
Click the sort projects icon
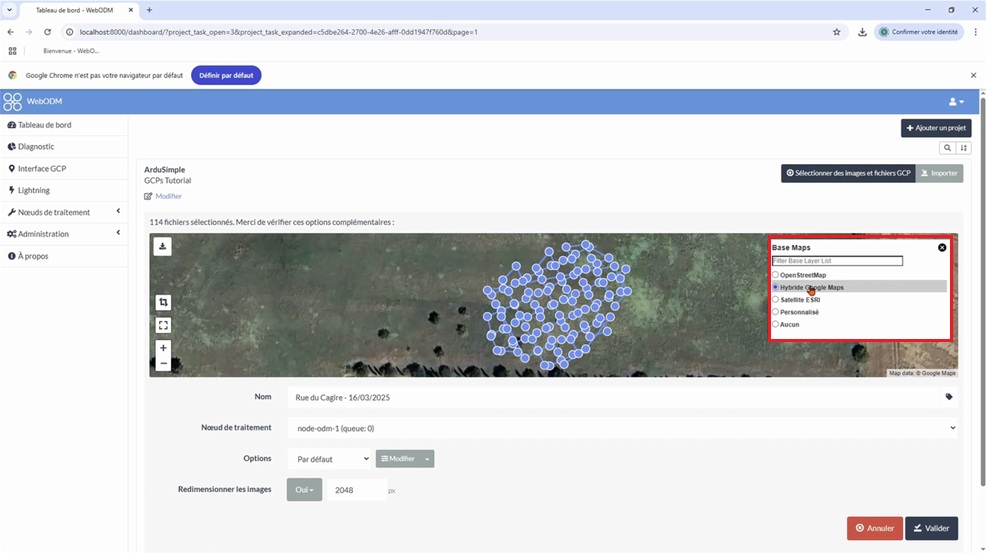point(963,148)
